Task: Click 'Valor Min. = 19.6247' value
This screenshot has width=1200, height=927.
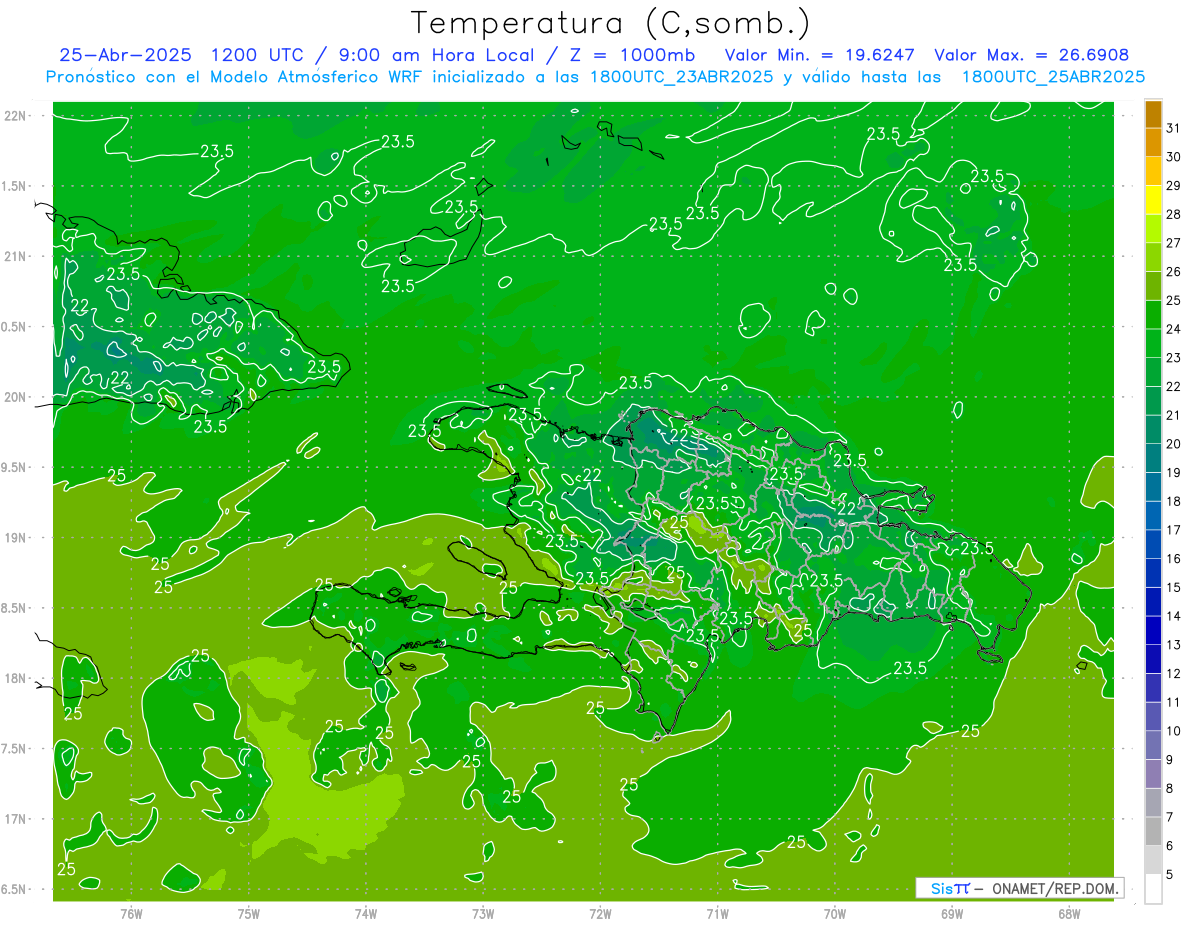Action: [x=819, y=55]
